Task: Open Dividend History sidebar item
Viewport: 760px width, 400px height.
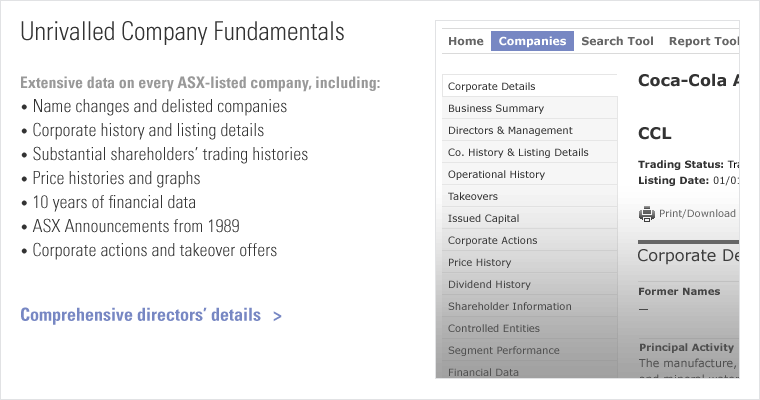Action: point(489,285)
